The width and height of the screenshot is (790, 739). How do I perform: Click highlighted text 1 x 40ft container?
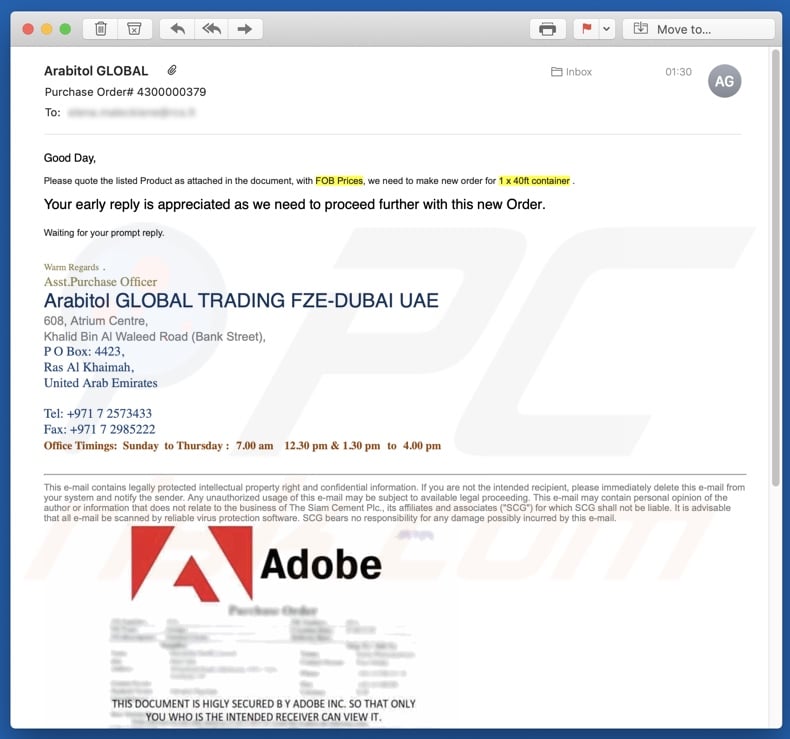tap(535, 180)
